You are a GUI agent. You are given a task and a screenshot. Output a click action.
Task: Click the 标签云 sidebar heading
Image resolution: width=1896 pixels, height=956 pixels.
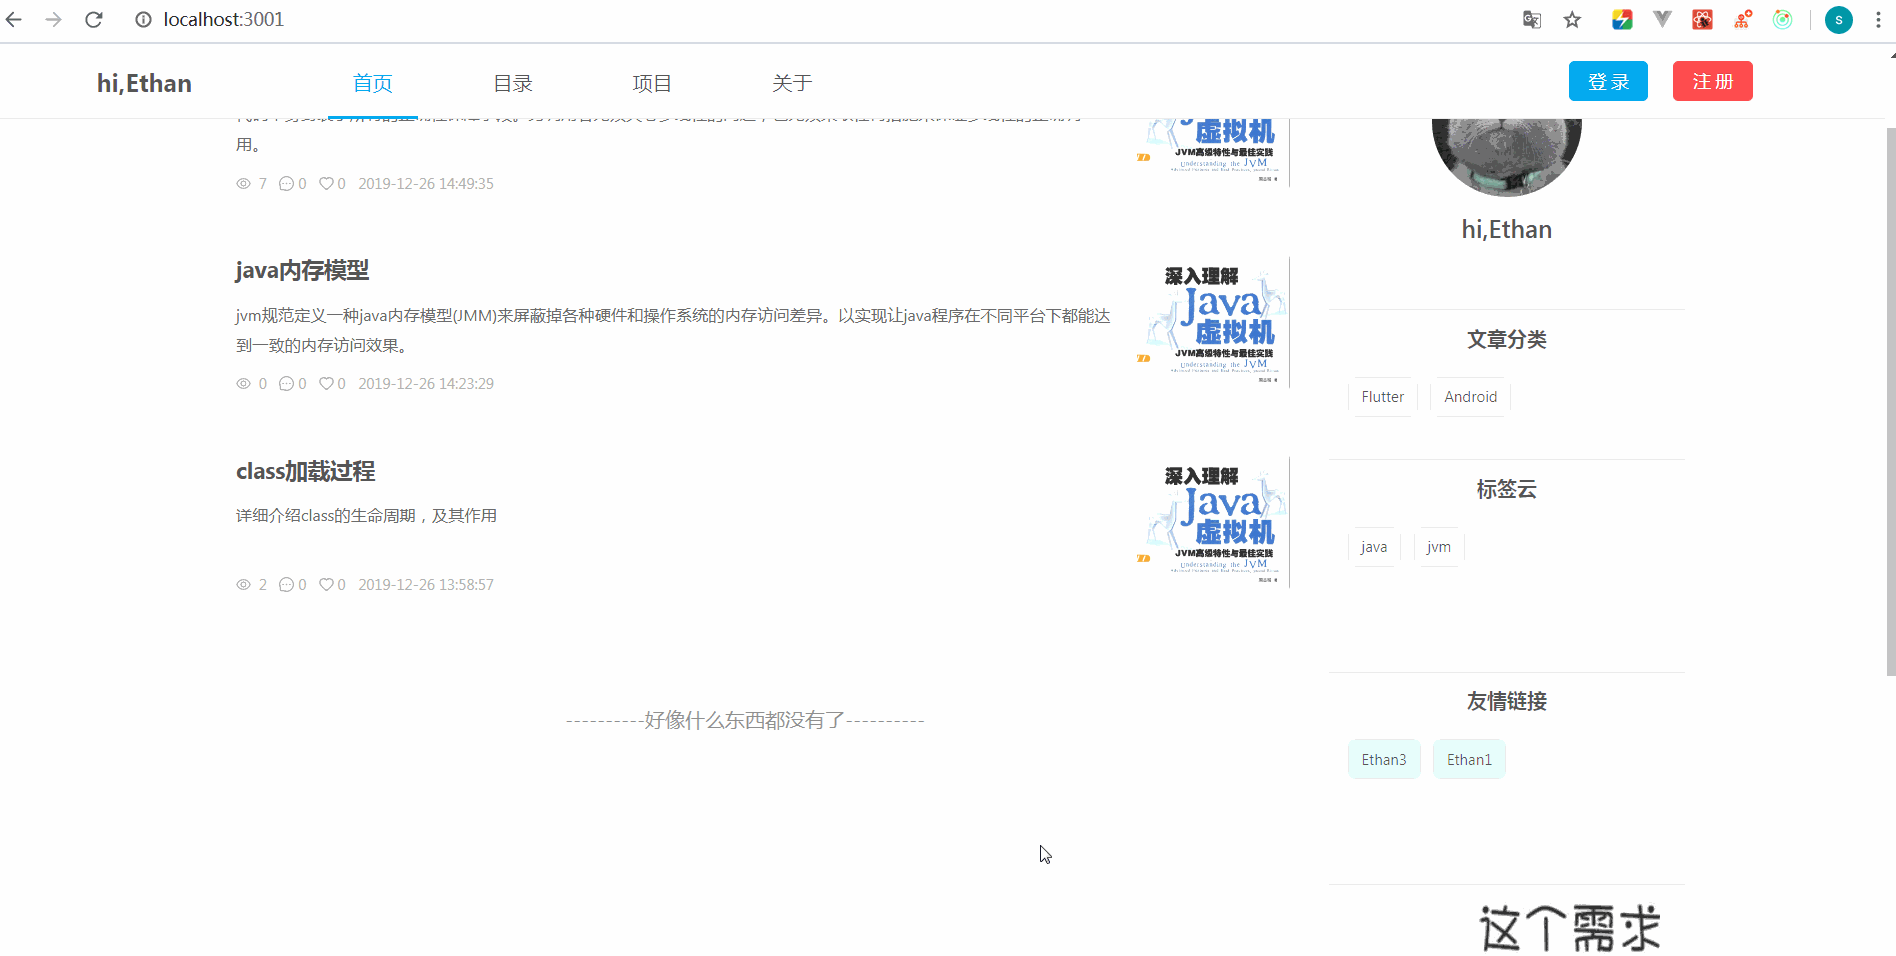pyautogui.click(x=1507, y=490)
